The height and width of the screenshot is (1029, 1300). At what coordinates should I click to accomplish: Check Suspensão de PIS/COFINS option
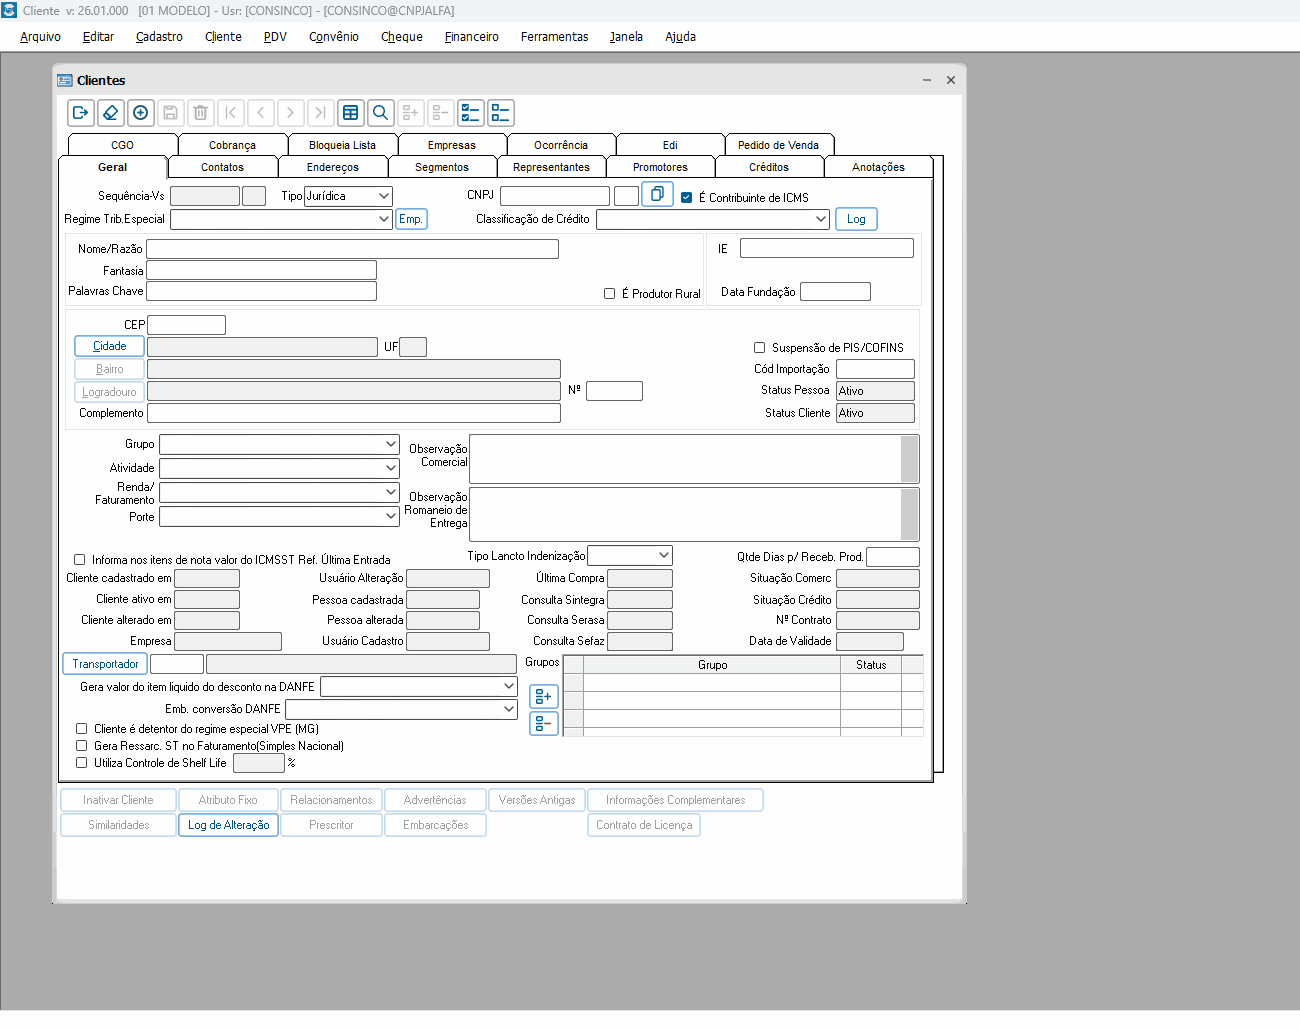[x=760, y=348]
